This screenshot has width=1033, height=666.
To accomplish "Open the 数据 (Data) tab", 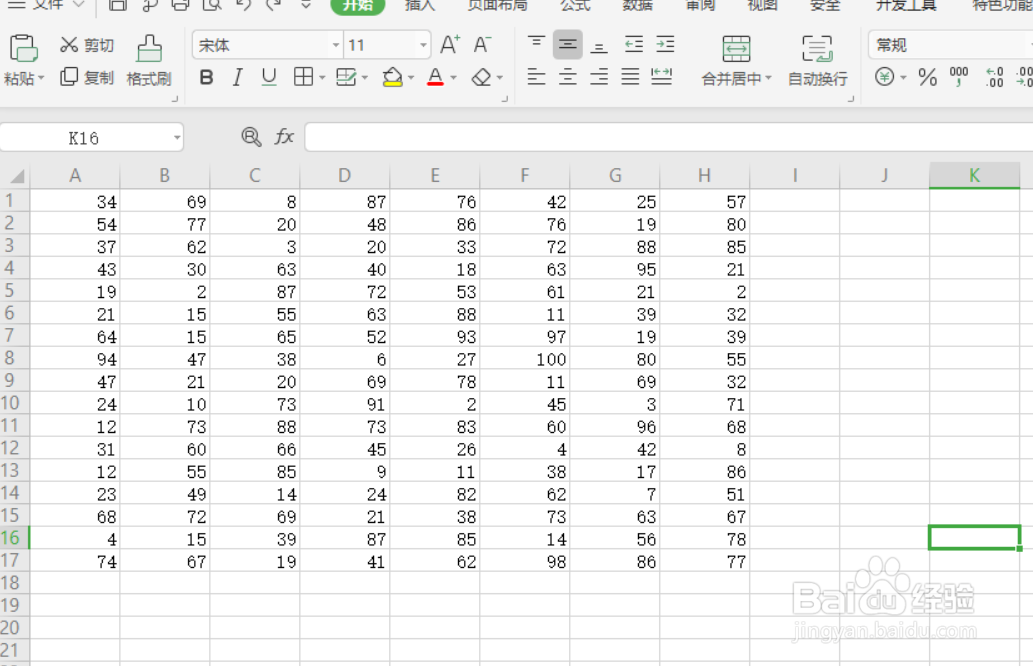I will [x=637, y=5].
